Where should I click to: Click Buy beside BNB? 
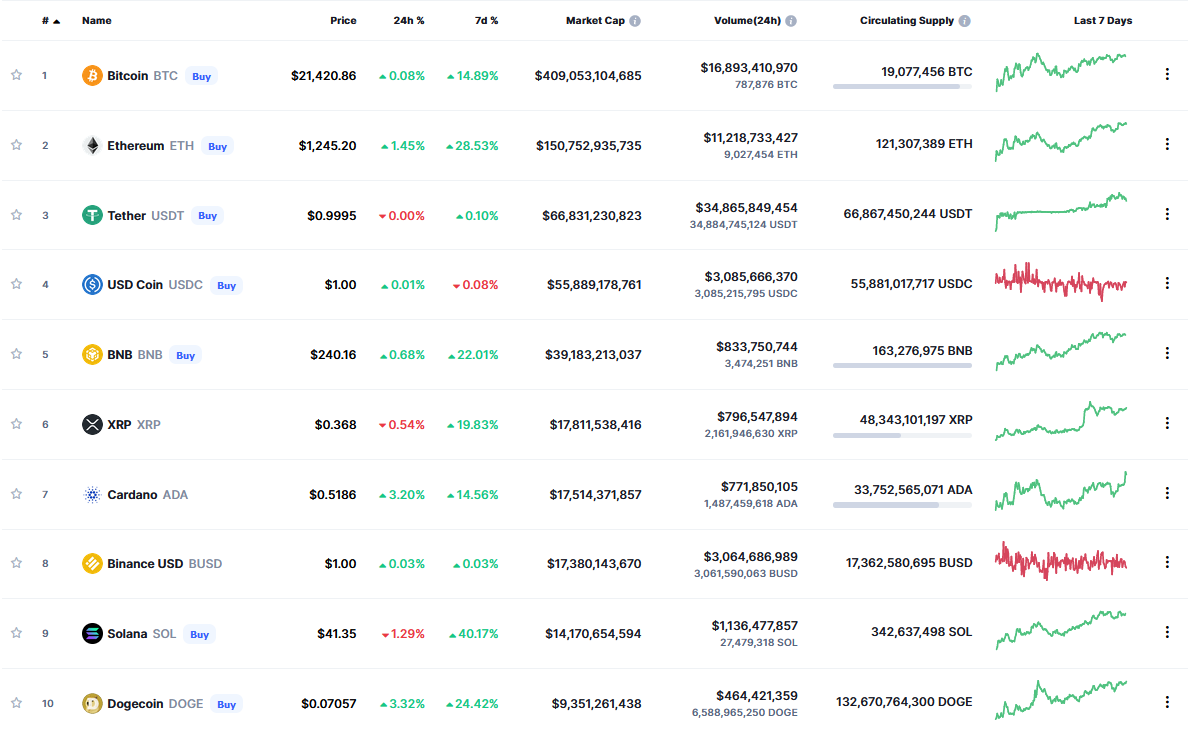[186, 355]
